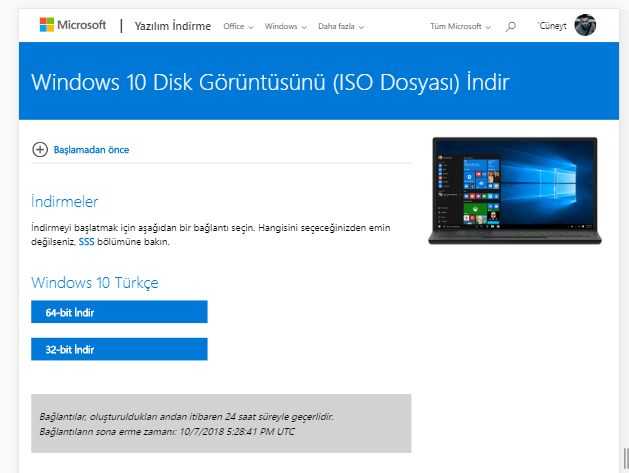
Task: Click the Windows 10 laptop image
Action: pyautogui.click(x=514, y=190)
